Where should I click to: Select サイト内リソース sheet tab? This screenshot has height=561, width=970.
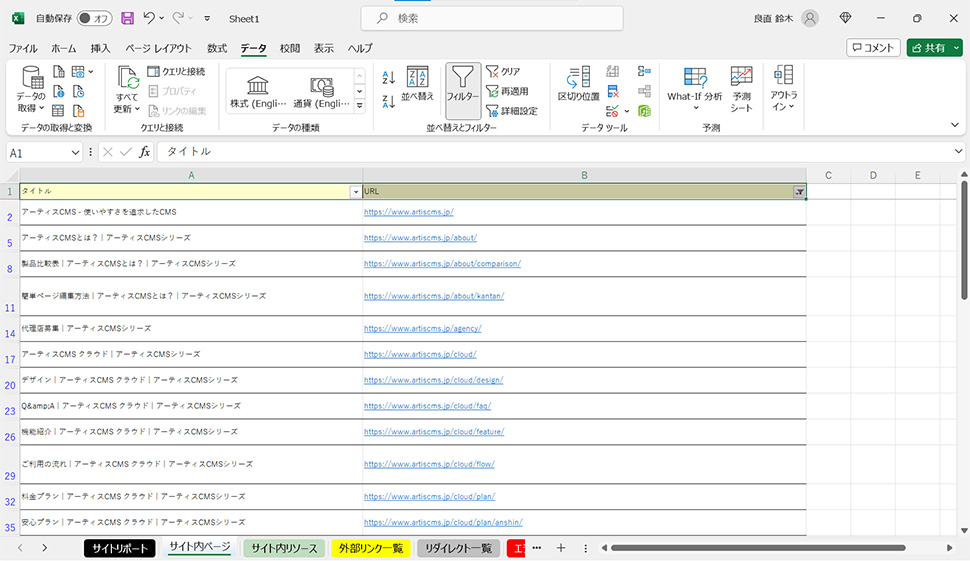284,548
